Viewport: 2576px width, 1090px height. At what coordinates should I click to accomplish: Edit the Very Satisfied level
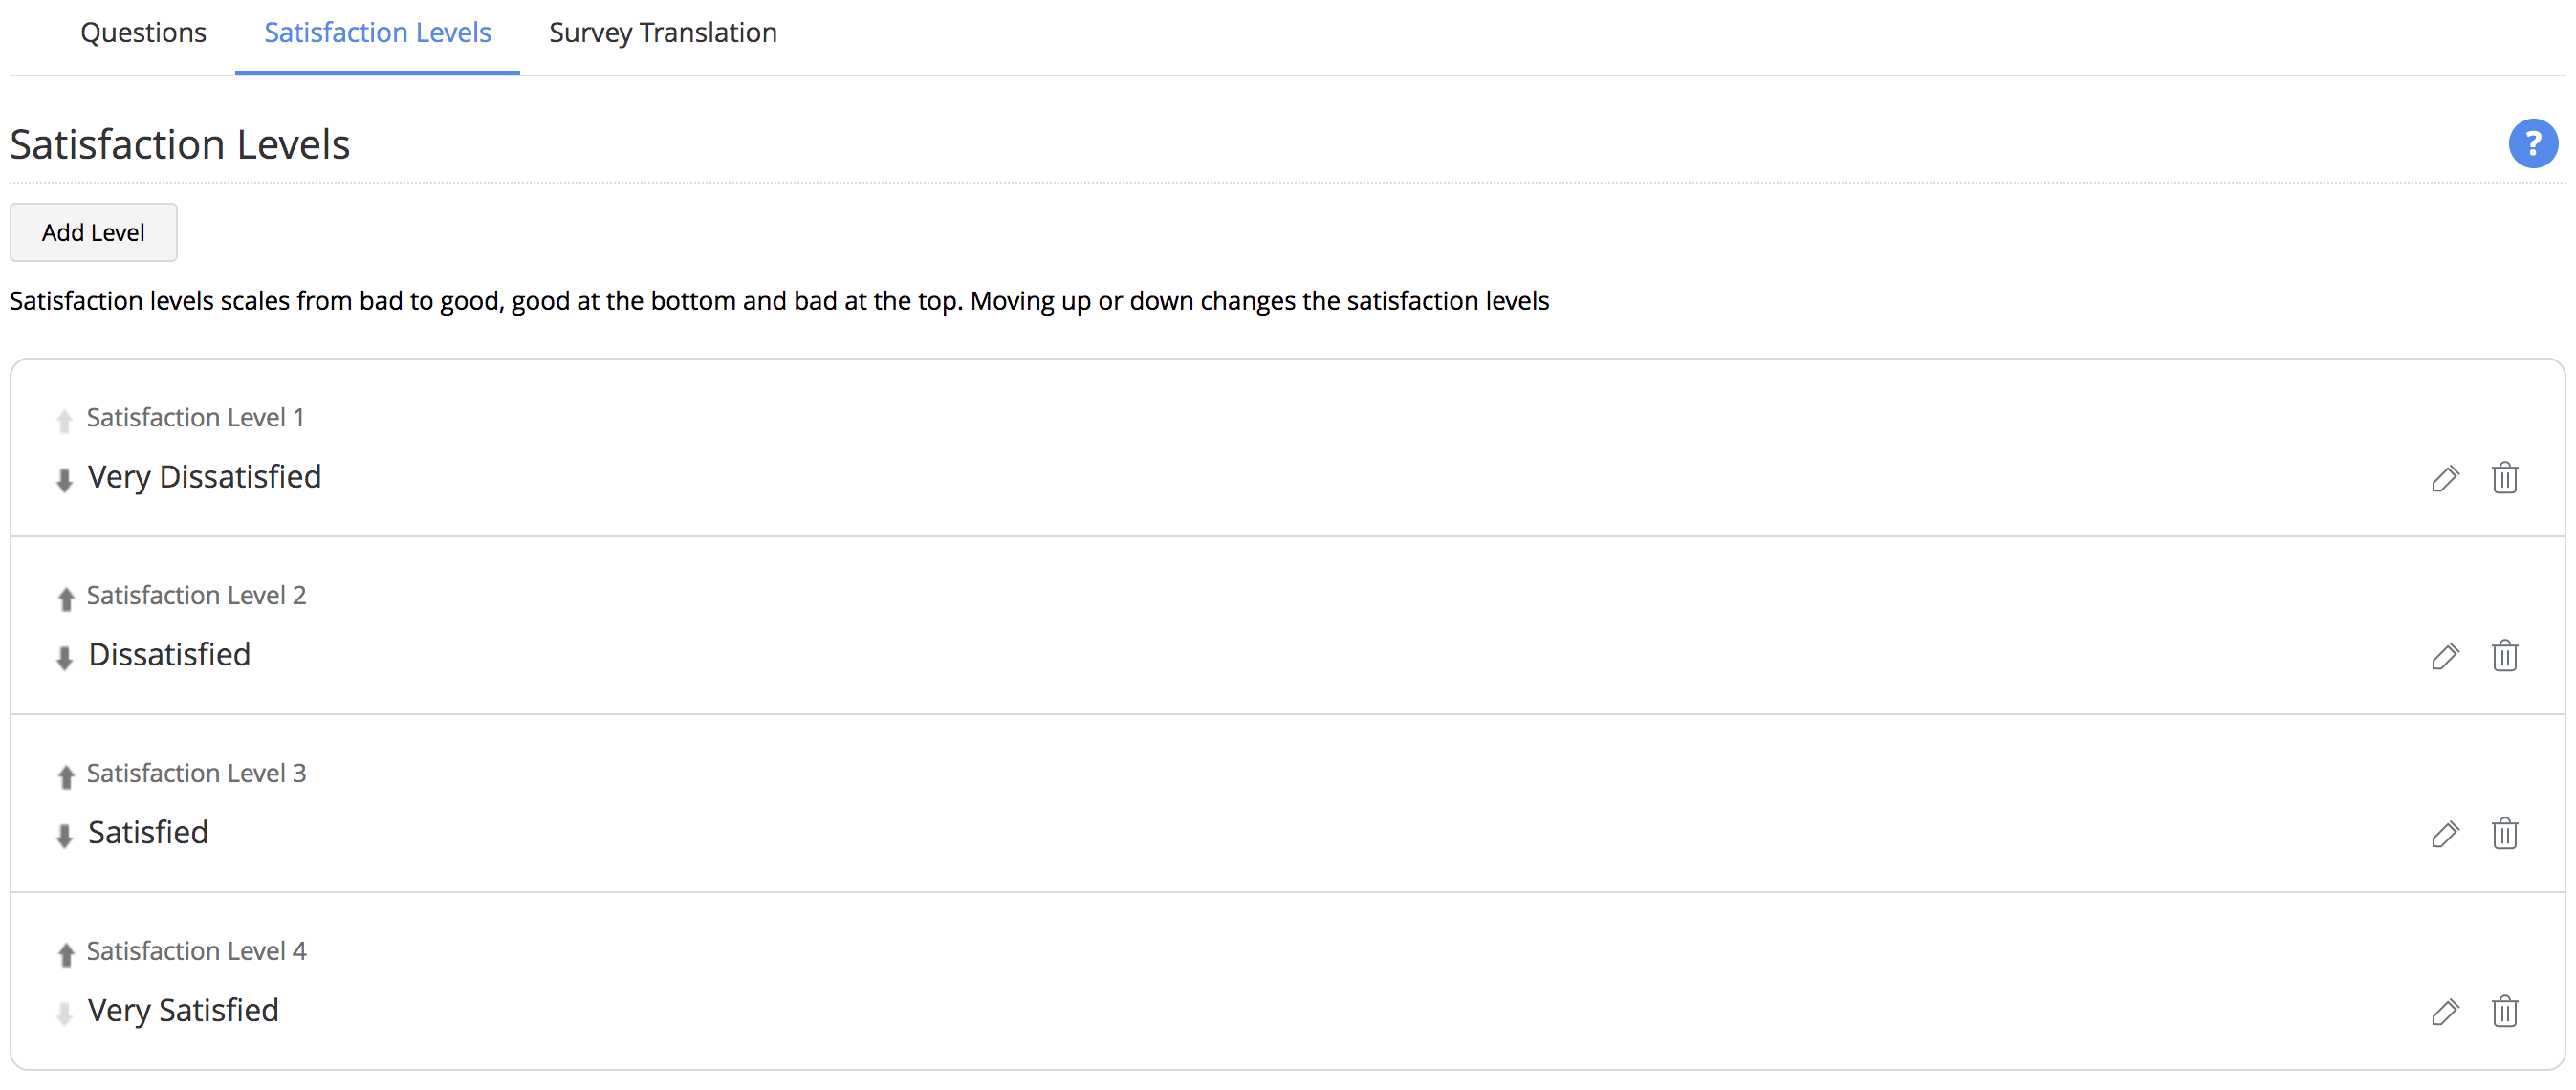coord(2444,1013)
